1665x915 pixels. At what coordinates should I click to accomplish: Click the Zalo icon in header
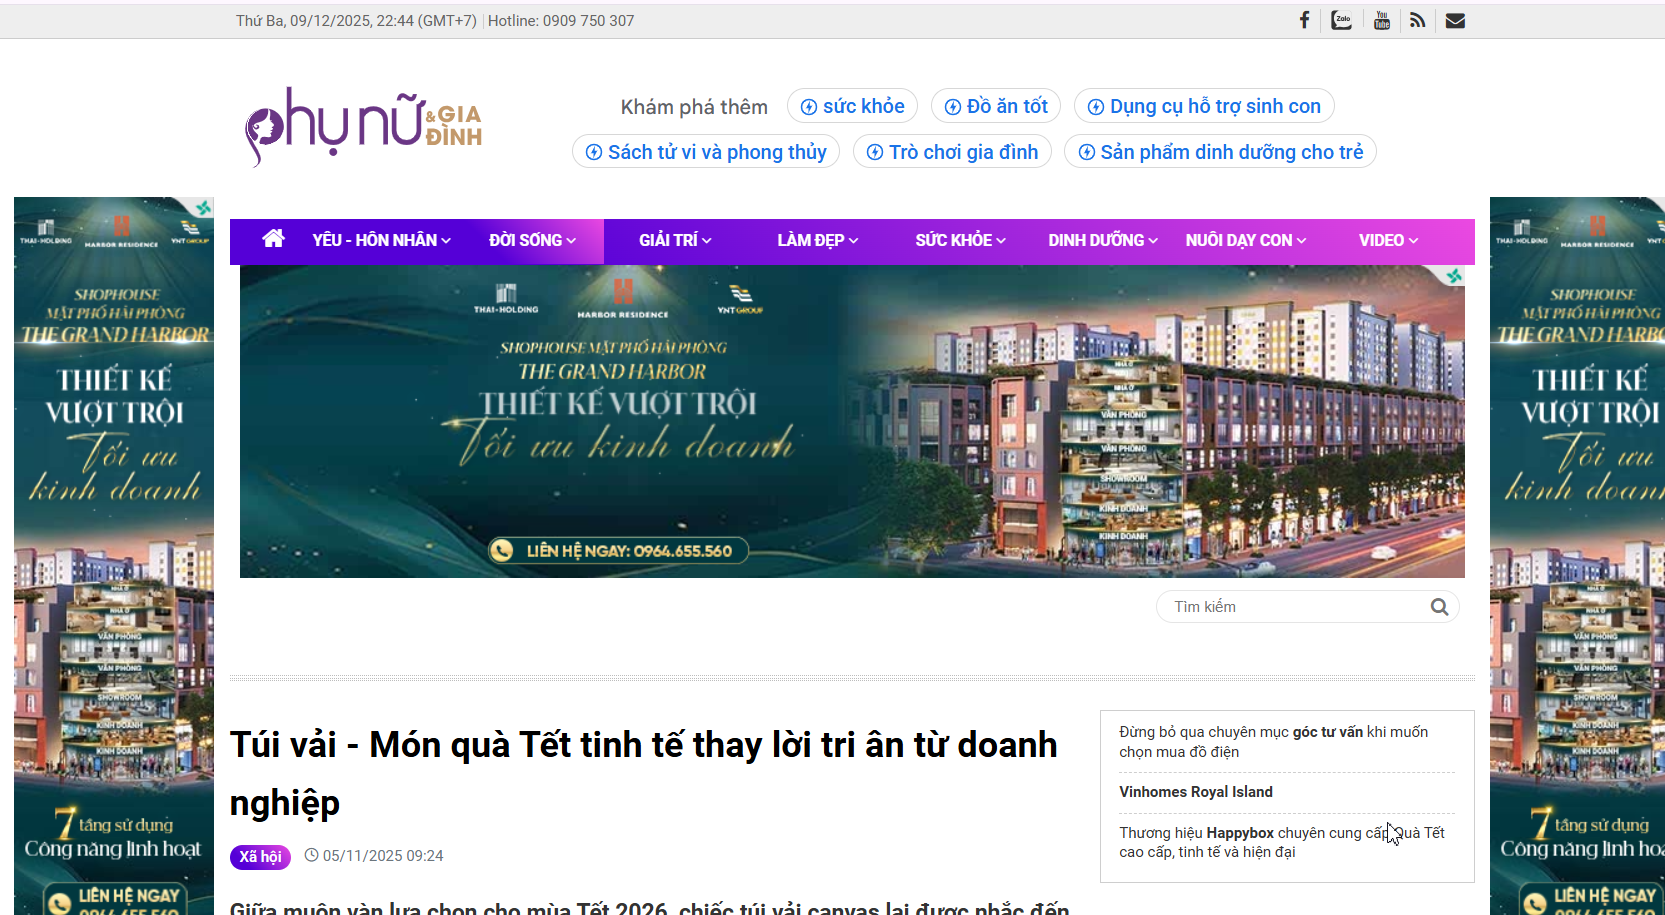point(1341,20)
